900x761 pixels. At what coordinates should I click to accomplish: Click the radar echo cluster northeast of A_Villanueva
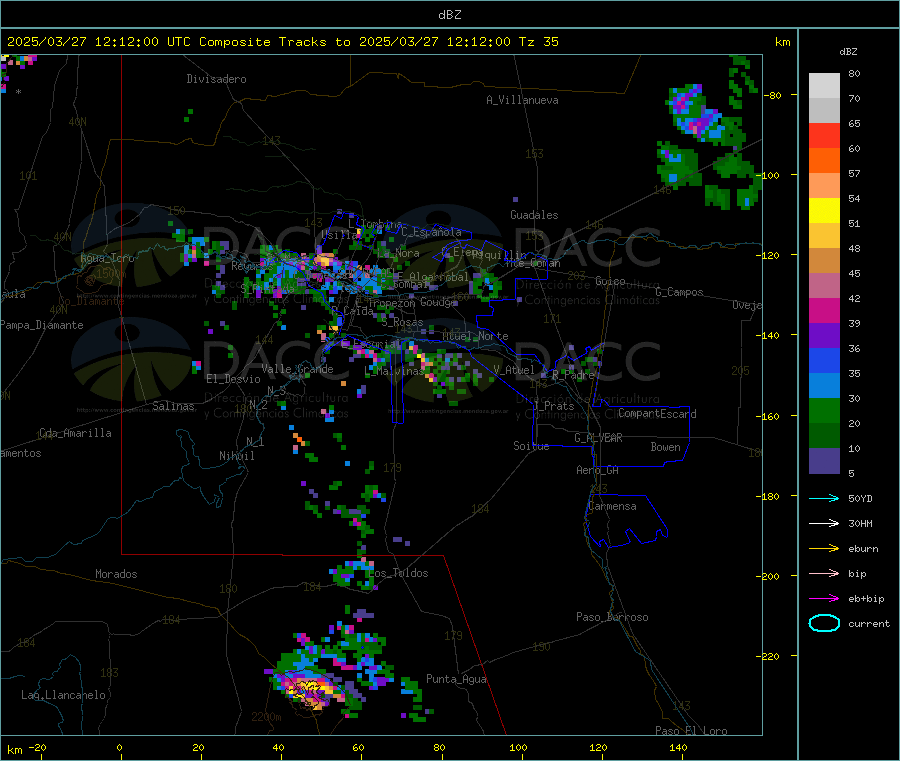coord(697,114)
